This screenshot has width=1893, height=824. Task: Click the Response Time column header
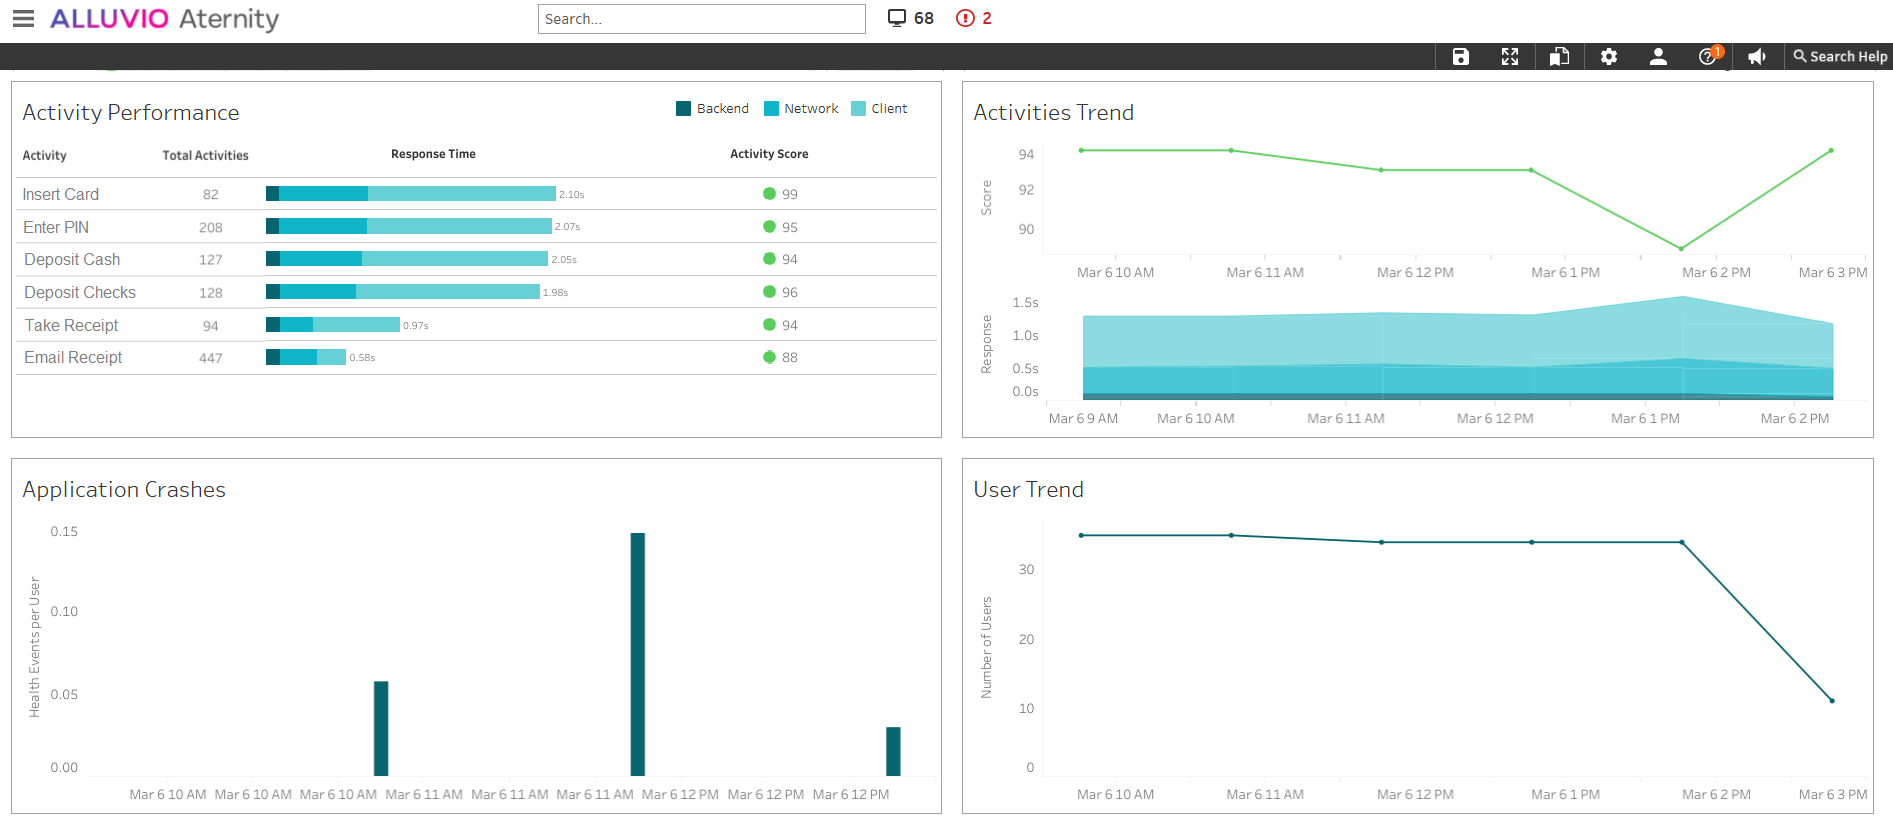[x=433, y=154]
